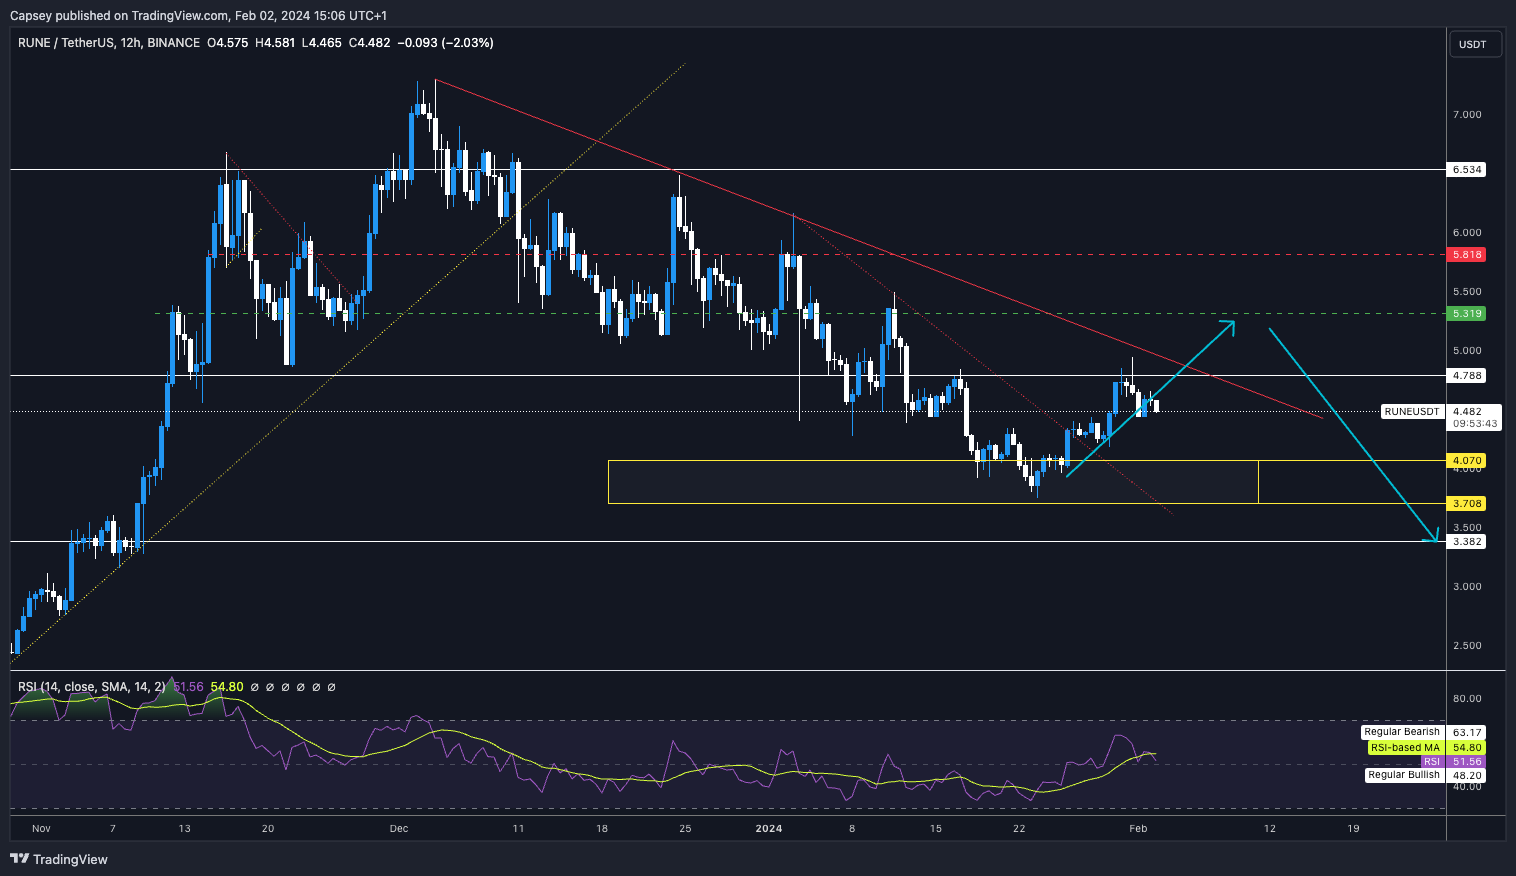Click the 2.500 tick on price axis

click(x=1467, y=645)
